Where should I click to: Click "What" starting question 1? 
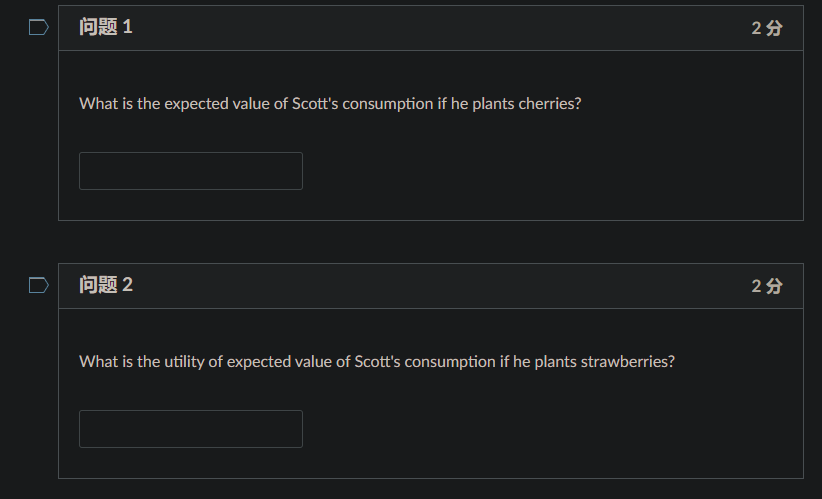point(98,104)
